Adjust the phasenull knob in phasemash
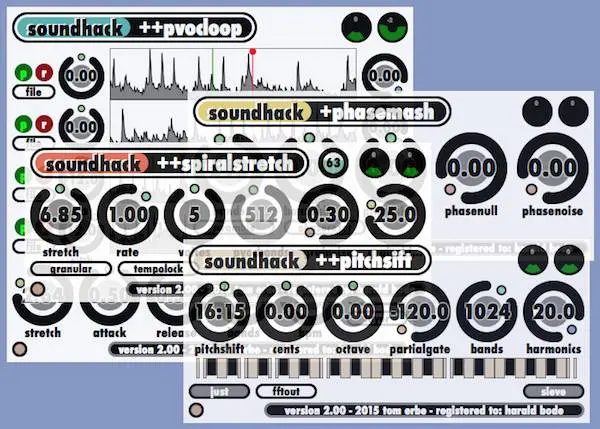The image size is (600, 429). tap(471, 168)
